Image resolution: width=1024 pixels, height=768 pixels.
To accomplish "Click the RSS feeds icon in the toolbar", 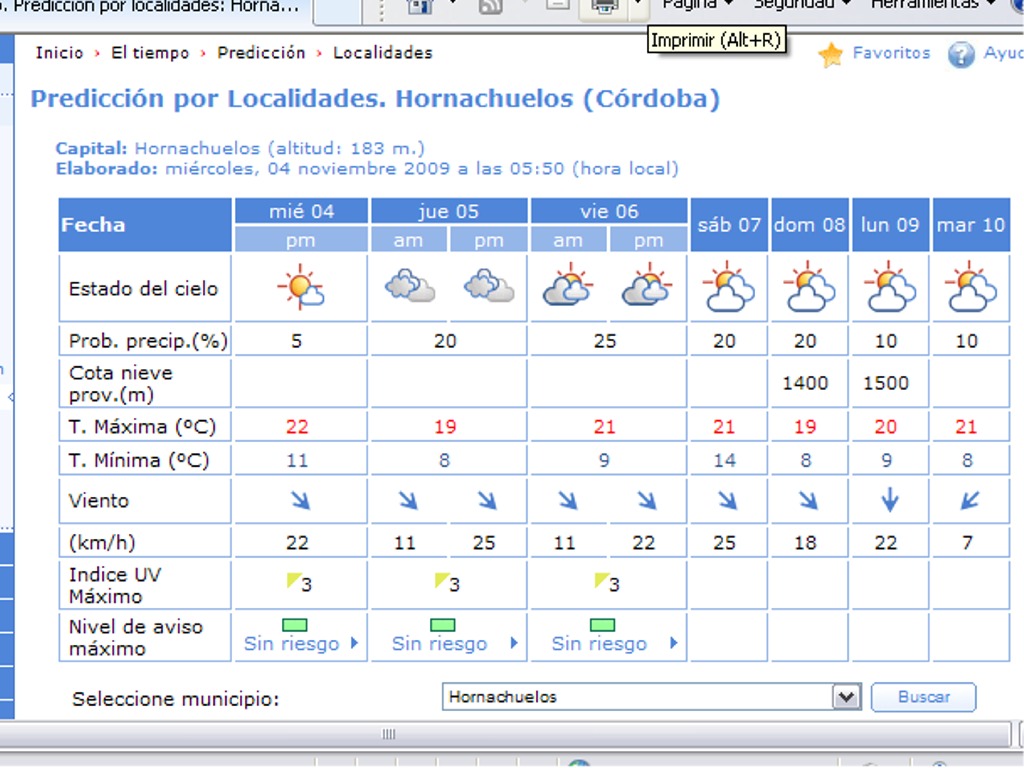I will pos(490,6).
